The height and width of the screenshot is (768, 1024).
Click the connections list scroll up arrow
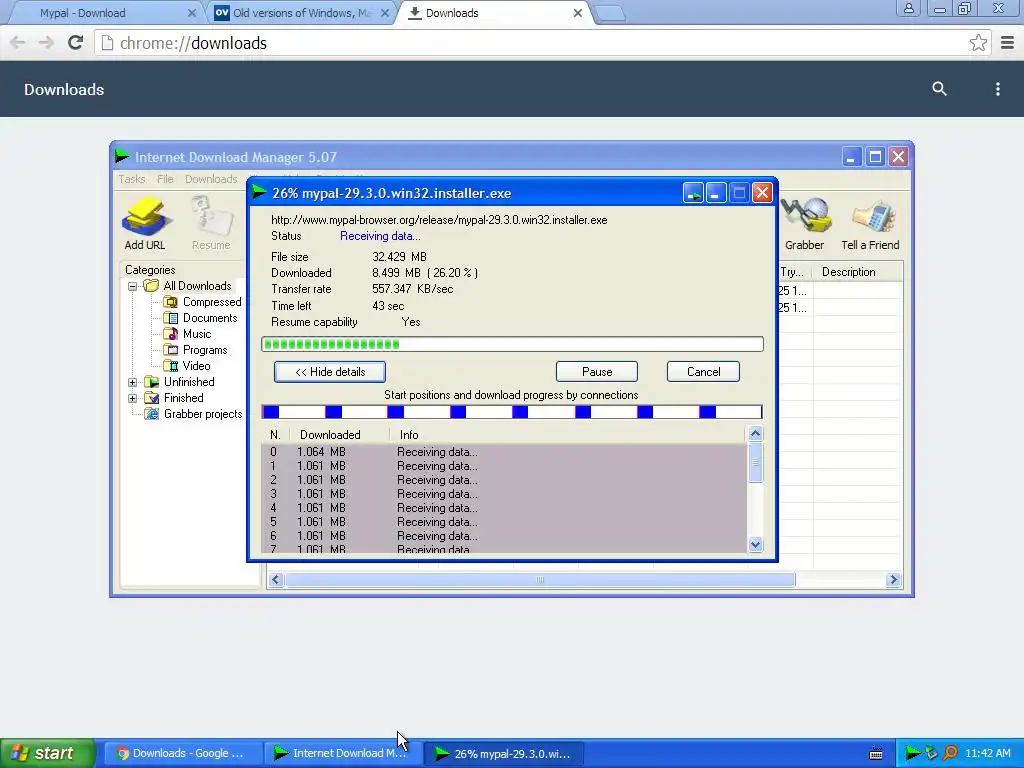[756, 434]
